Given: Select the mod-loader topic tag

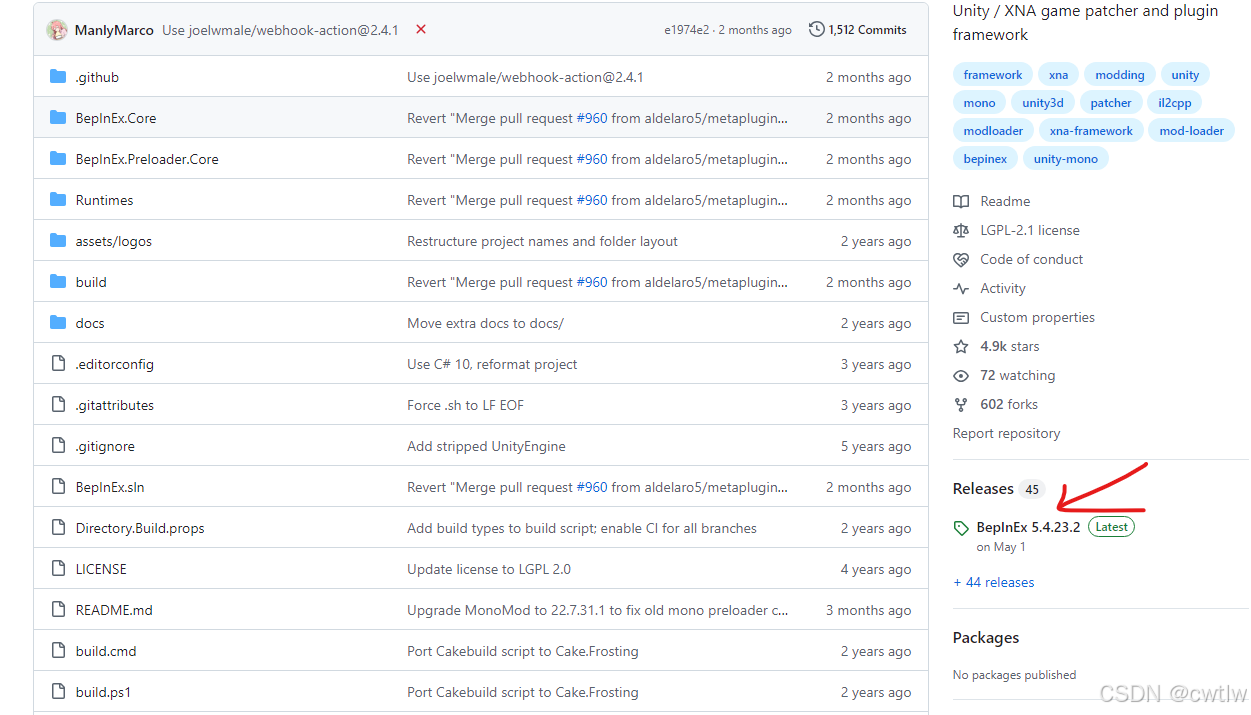Looking at the screenshot, I should [x=1192, y=131].
